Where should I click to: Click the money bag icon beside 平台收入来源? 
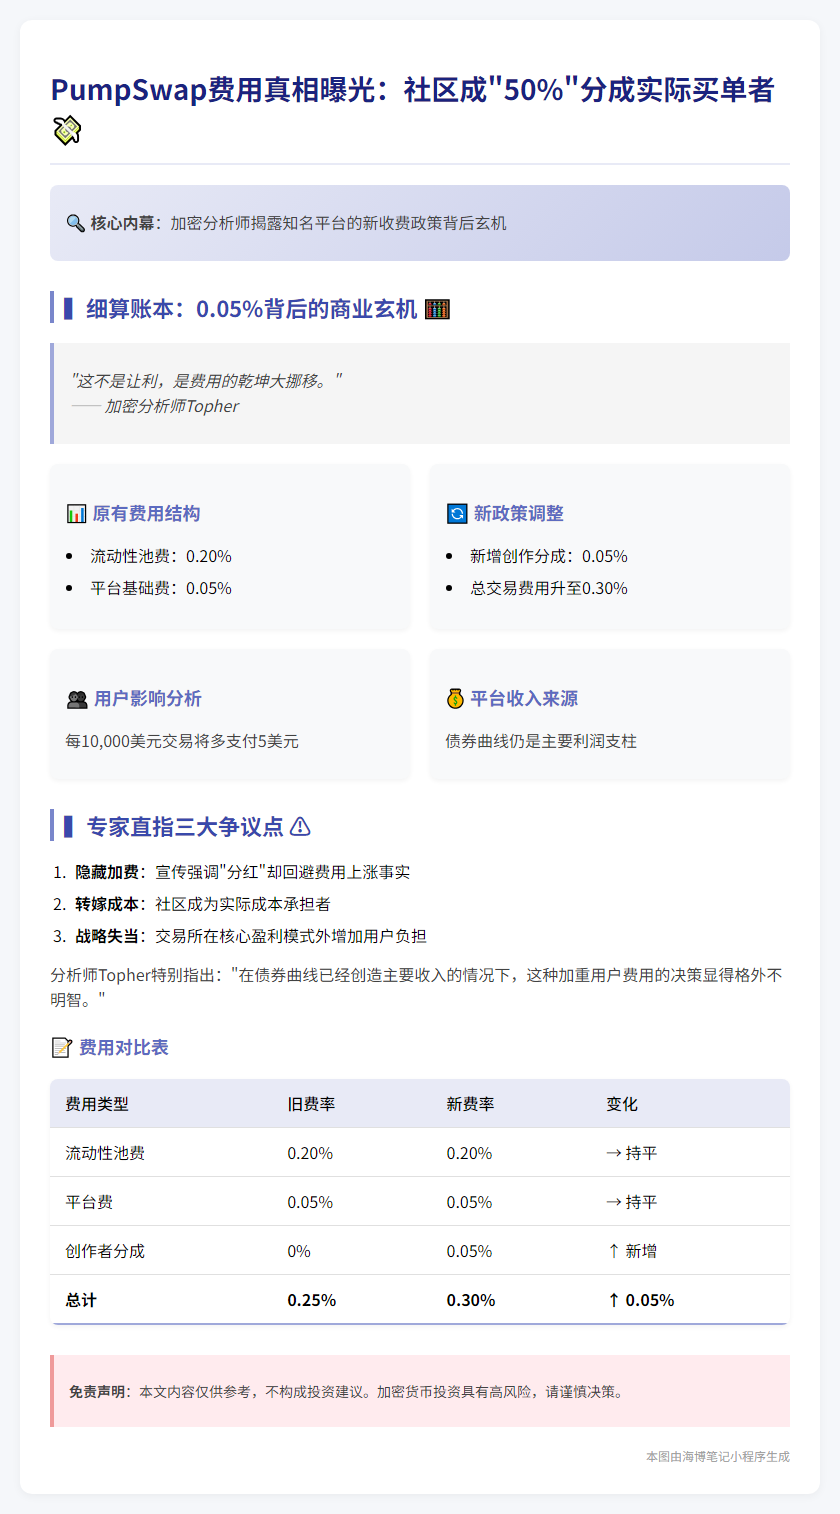tap(455, 699)
